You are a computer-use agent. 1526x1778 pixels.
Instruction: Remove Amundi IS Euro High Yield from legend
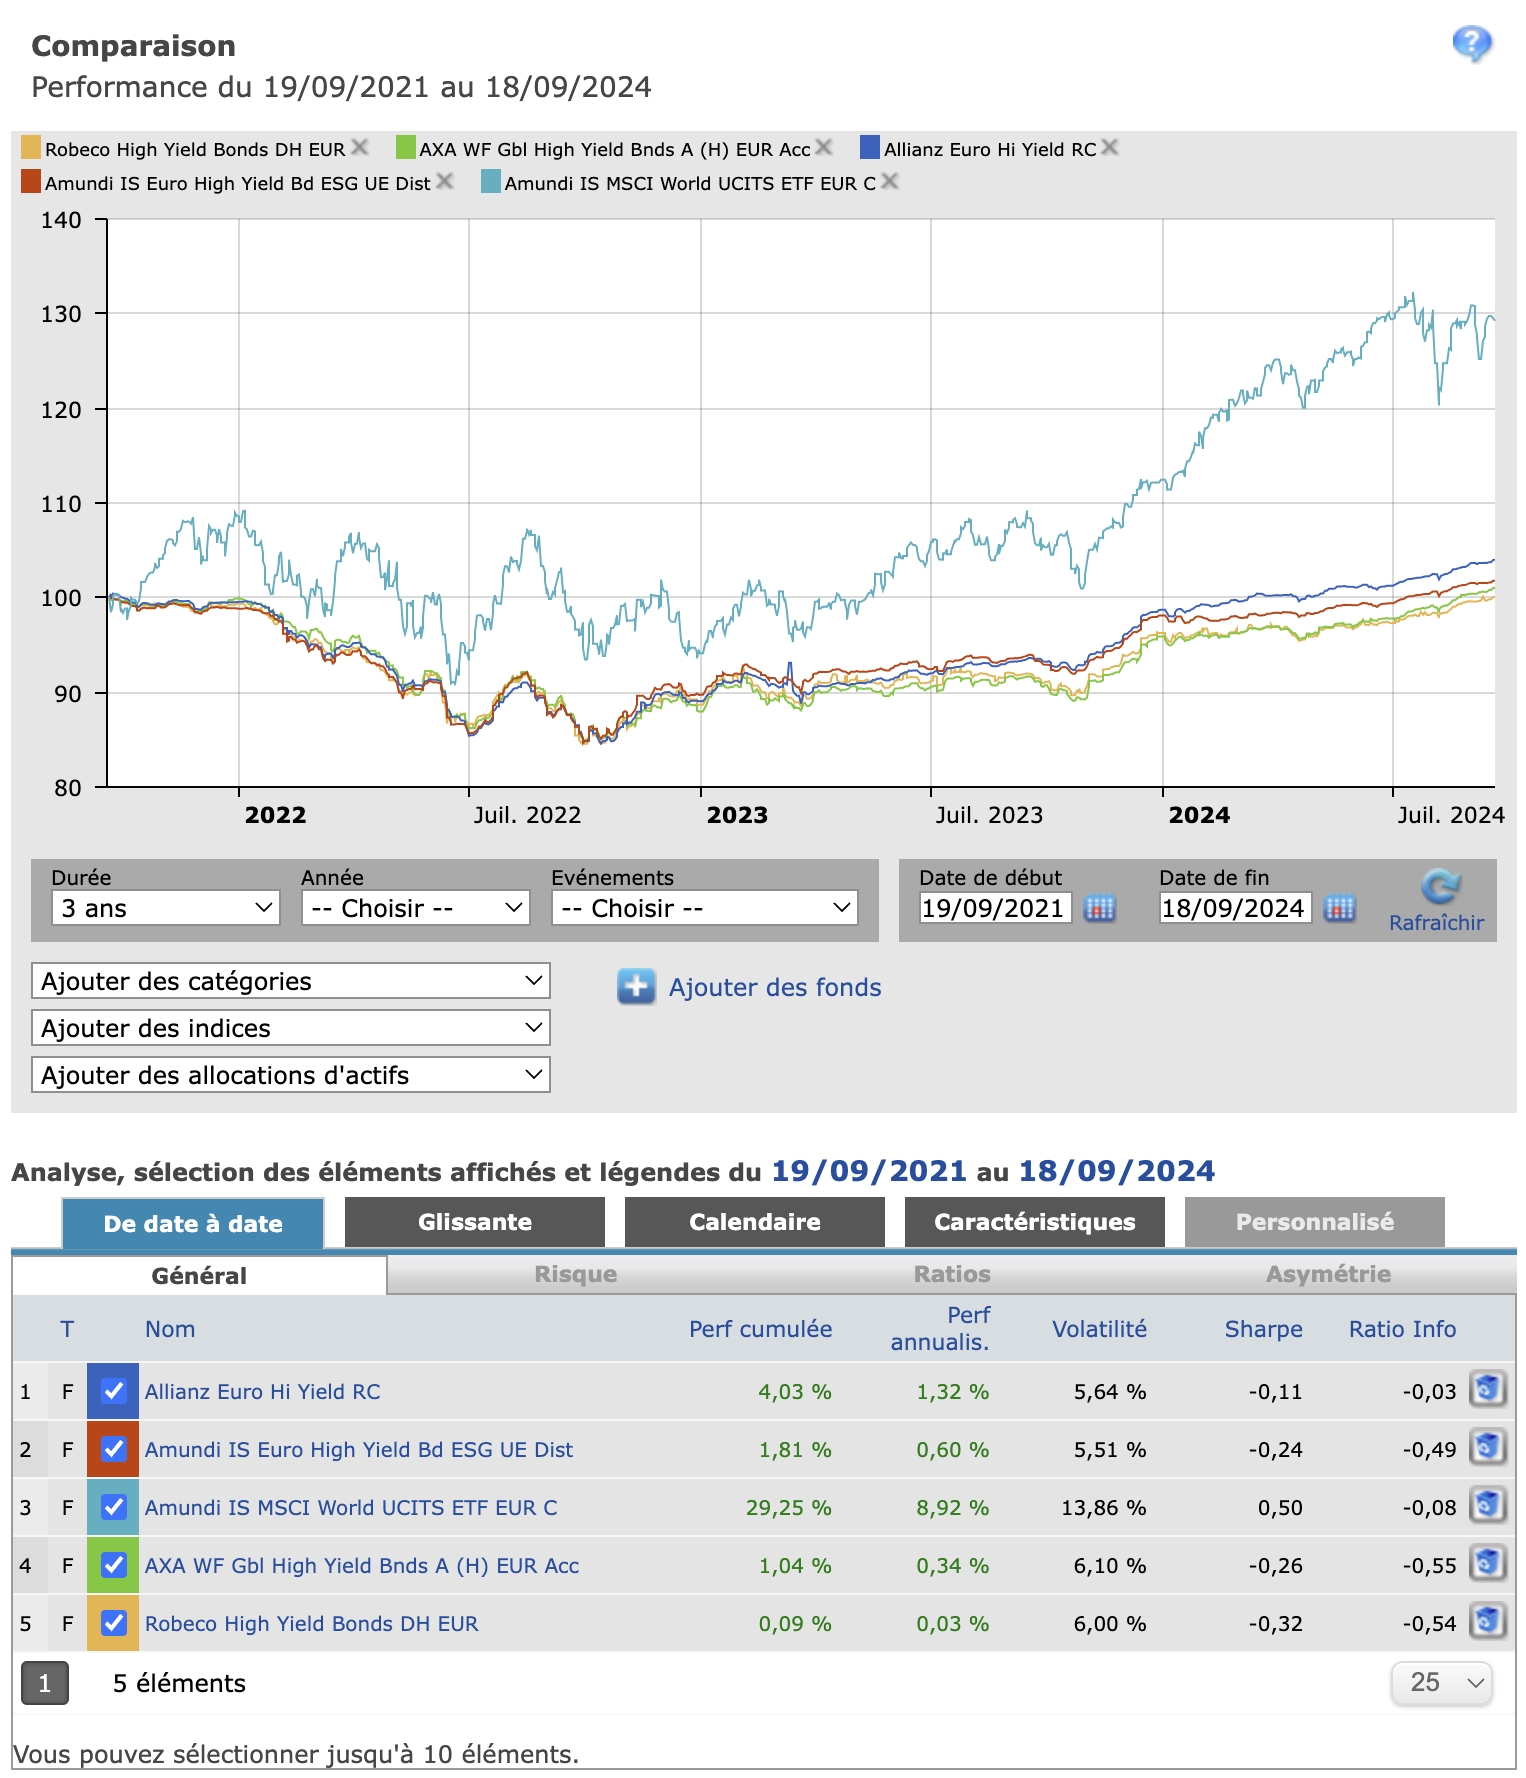445,182
